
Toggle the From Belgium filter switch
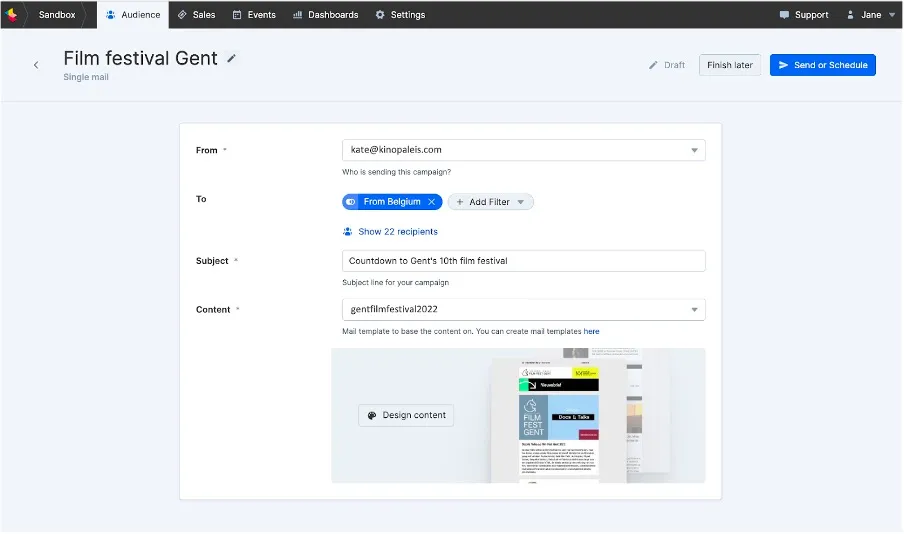coord(351,202)
